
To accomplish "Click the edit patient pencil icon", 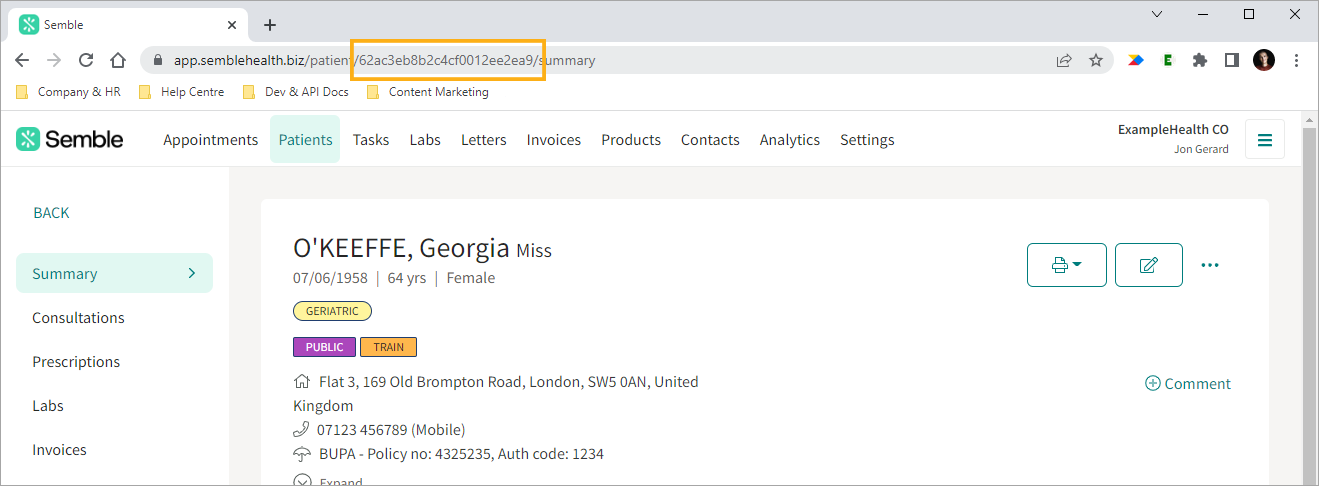I will (1149, 265).
